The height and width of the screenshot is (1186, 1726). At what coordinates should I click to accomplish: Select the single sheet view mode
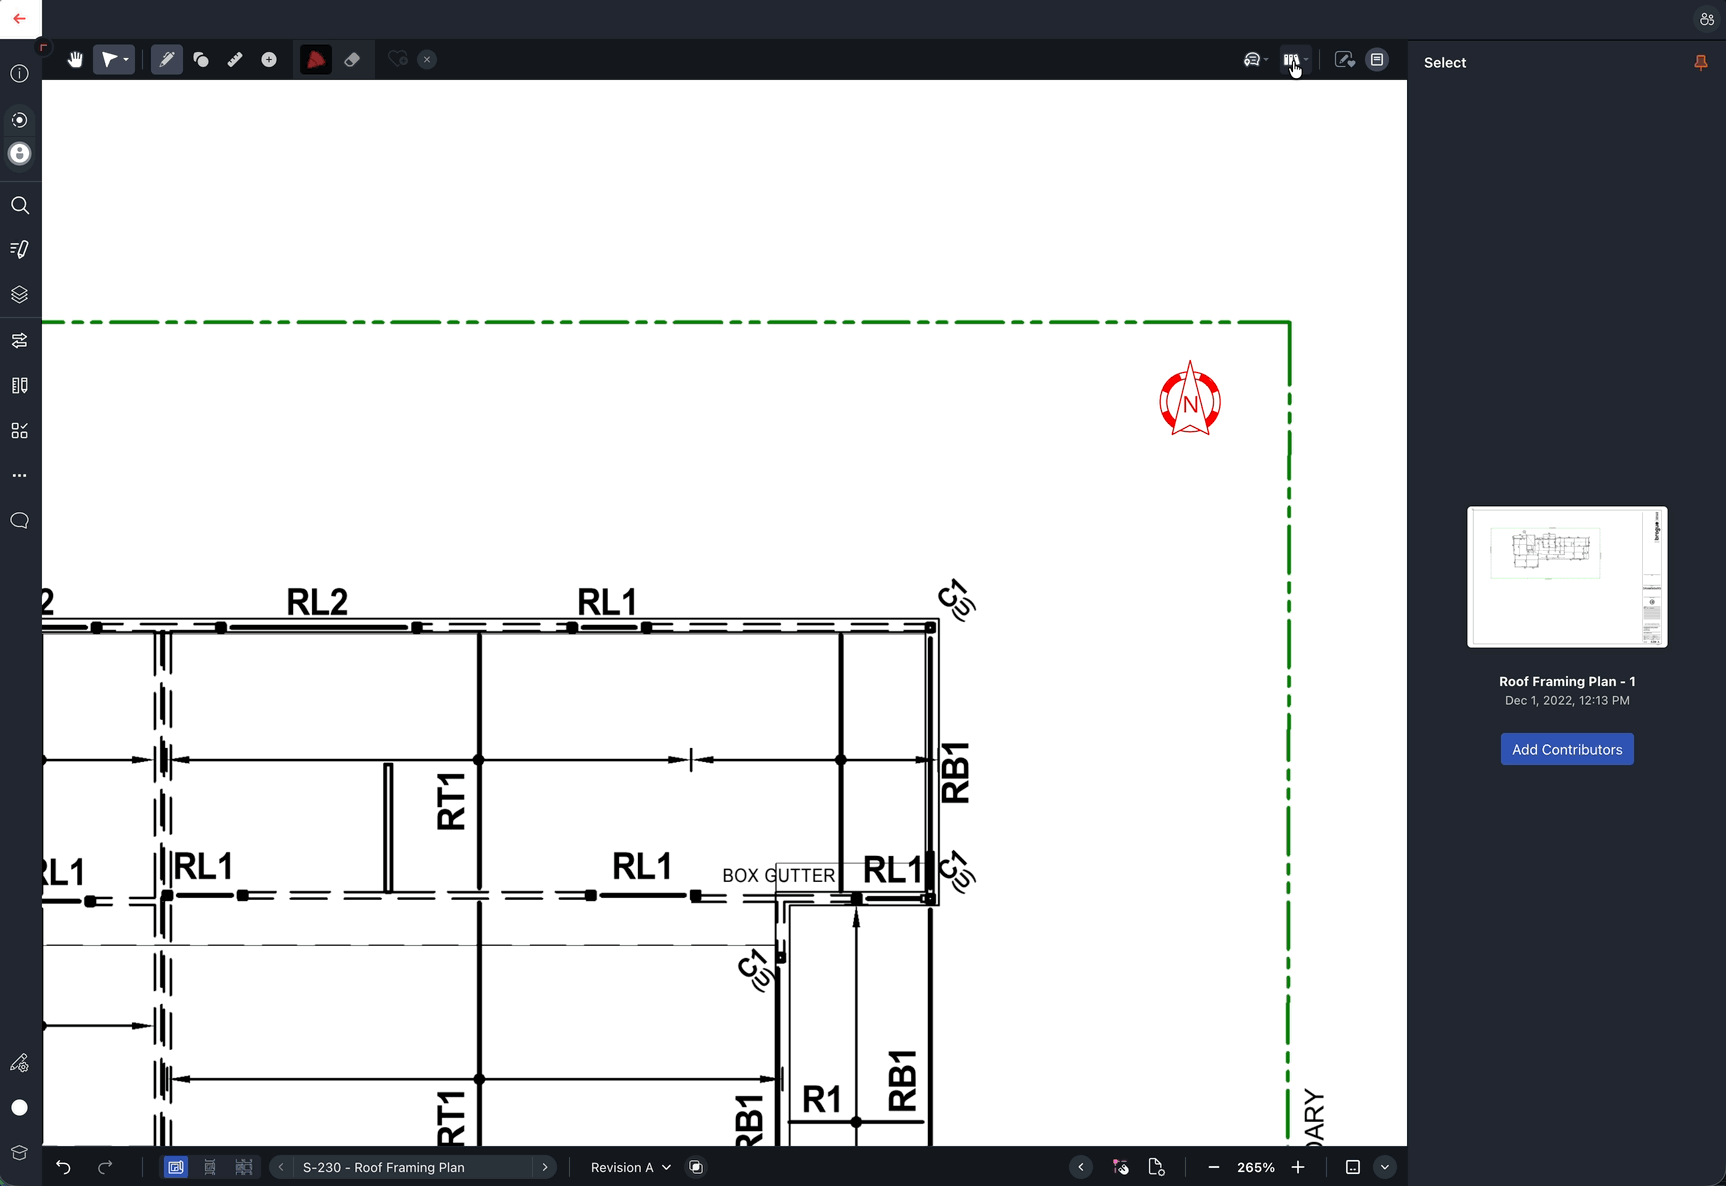pos(176,1167)
